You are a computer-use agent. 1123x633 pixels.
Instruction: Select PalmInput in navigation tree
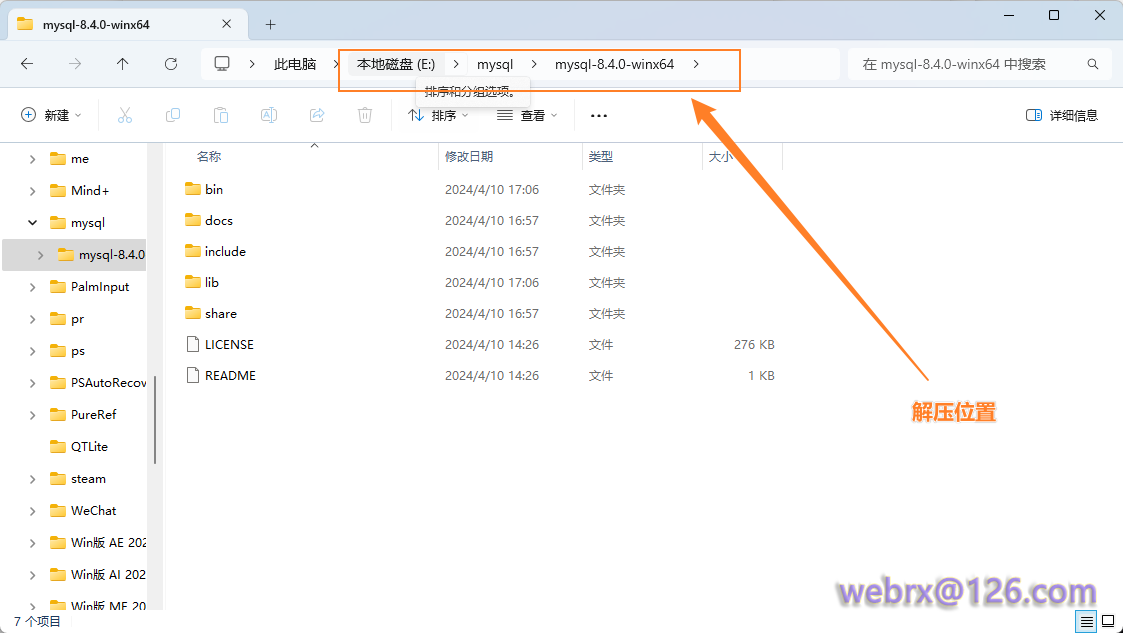click(x=100, y=286)
